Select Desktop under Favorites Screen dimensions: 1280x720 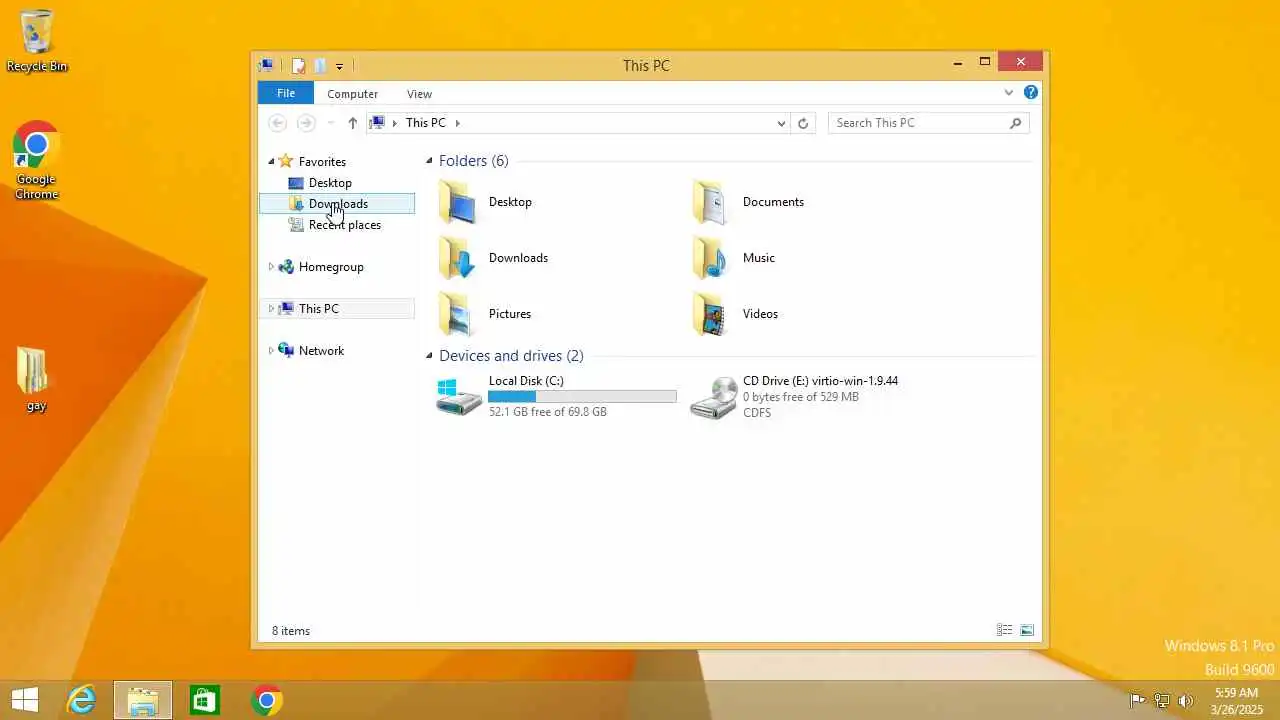point(330,183)
